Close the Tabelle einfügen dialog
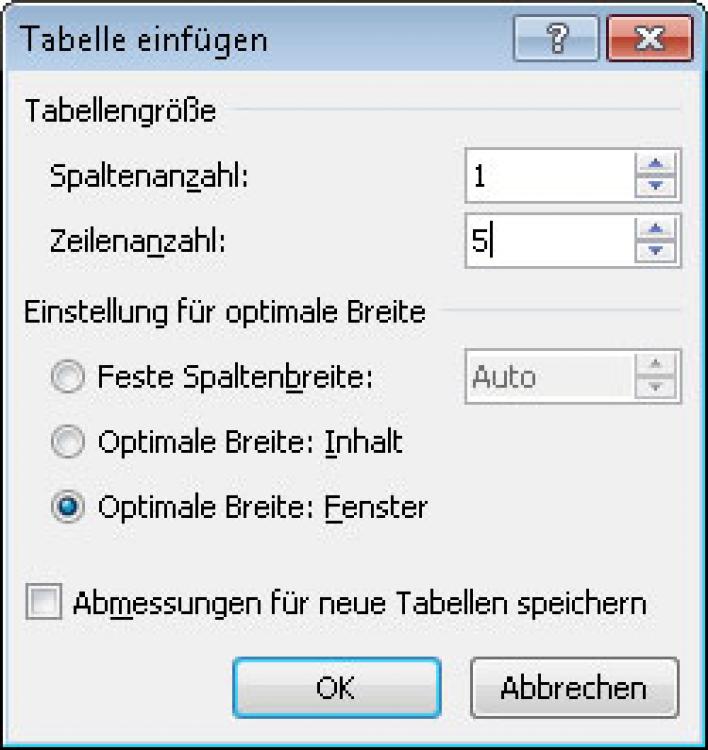The height and width of the screenshot is (750, 708). [649, 42]
